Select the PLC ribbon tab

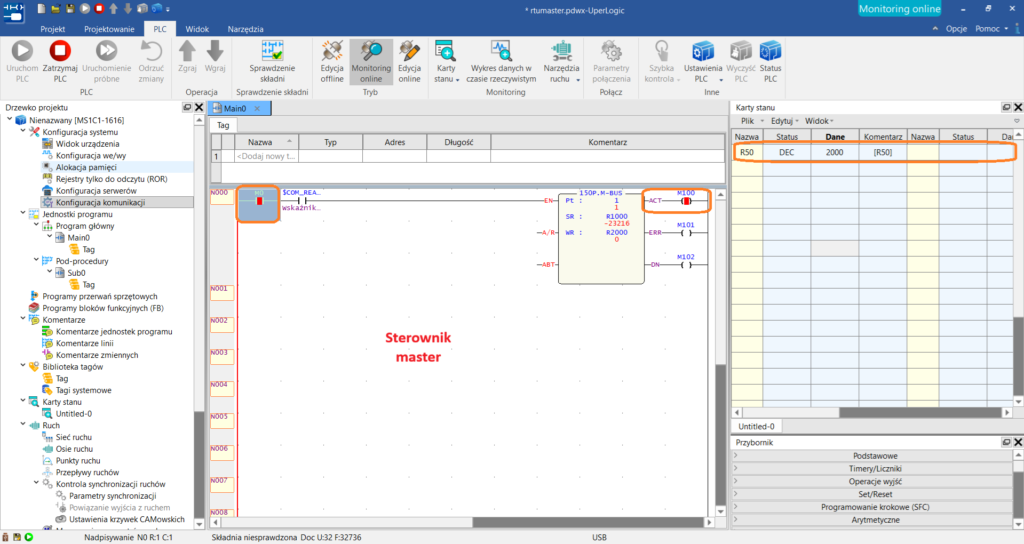(160, 29)
